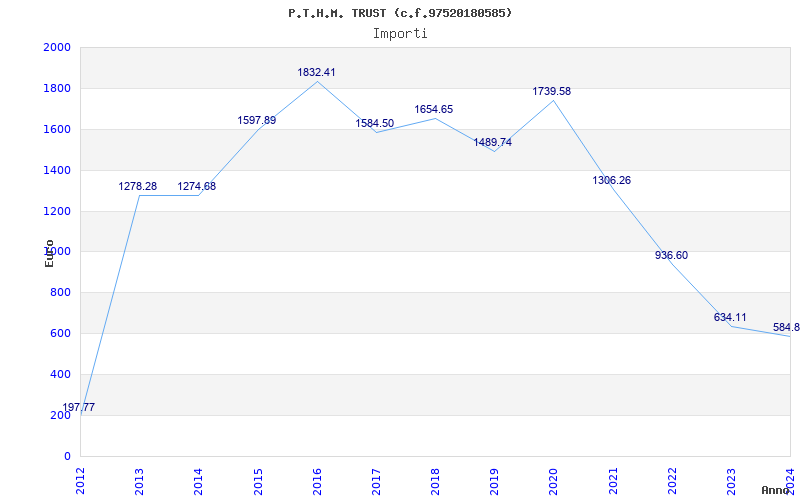Click the 1306.26 data label
This screenshot has height=500, width=800.
pyautogui.click(x=611, y=180)
